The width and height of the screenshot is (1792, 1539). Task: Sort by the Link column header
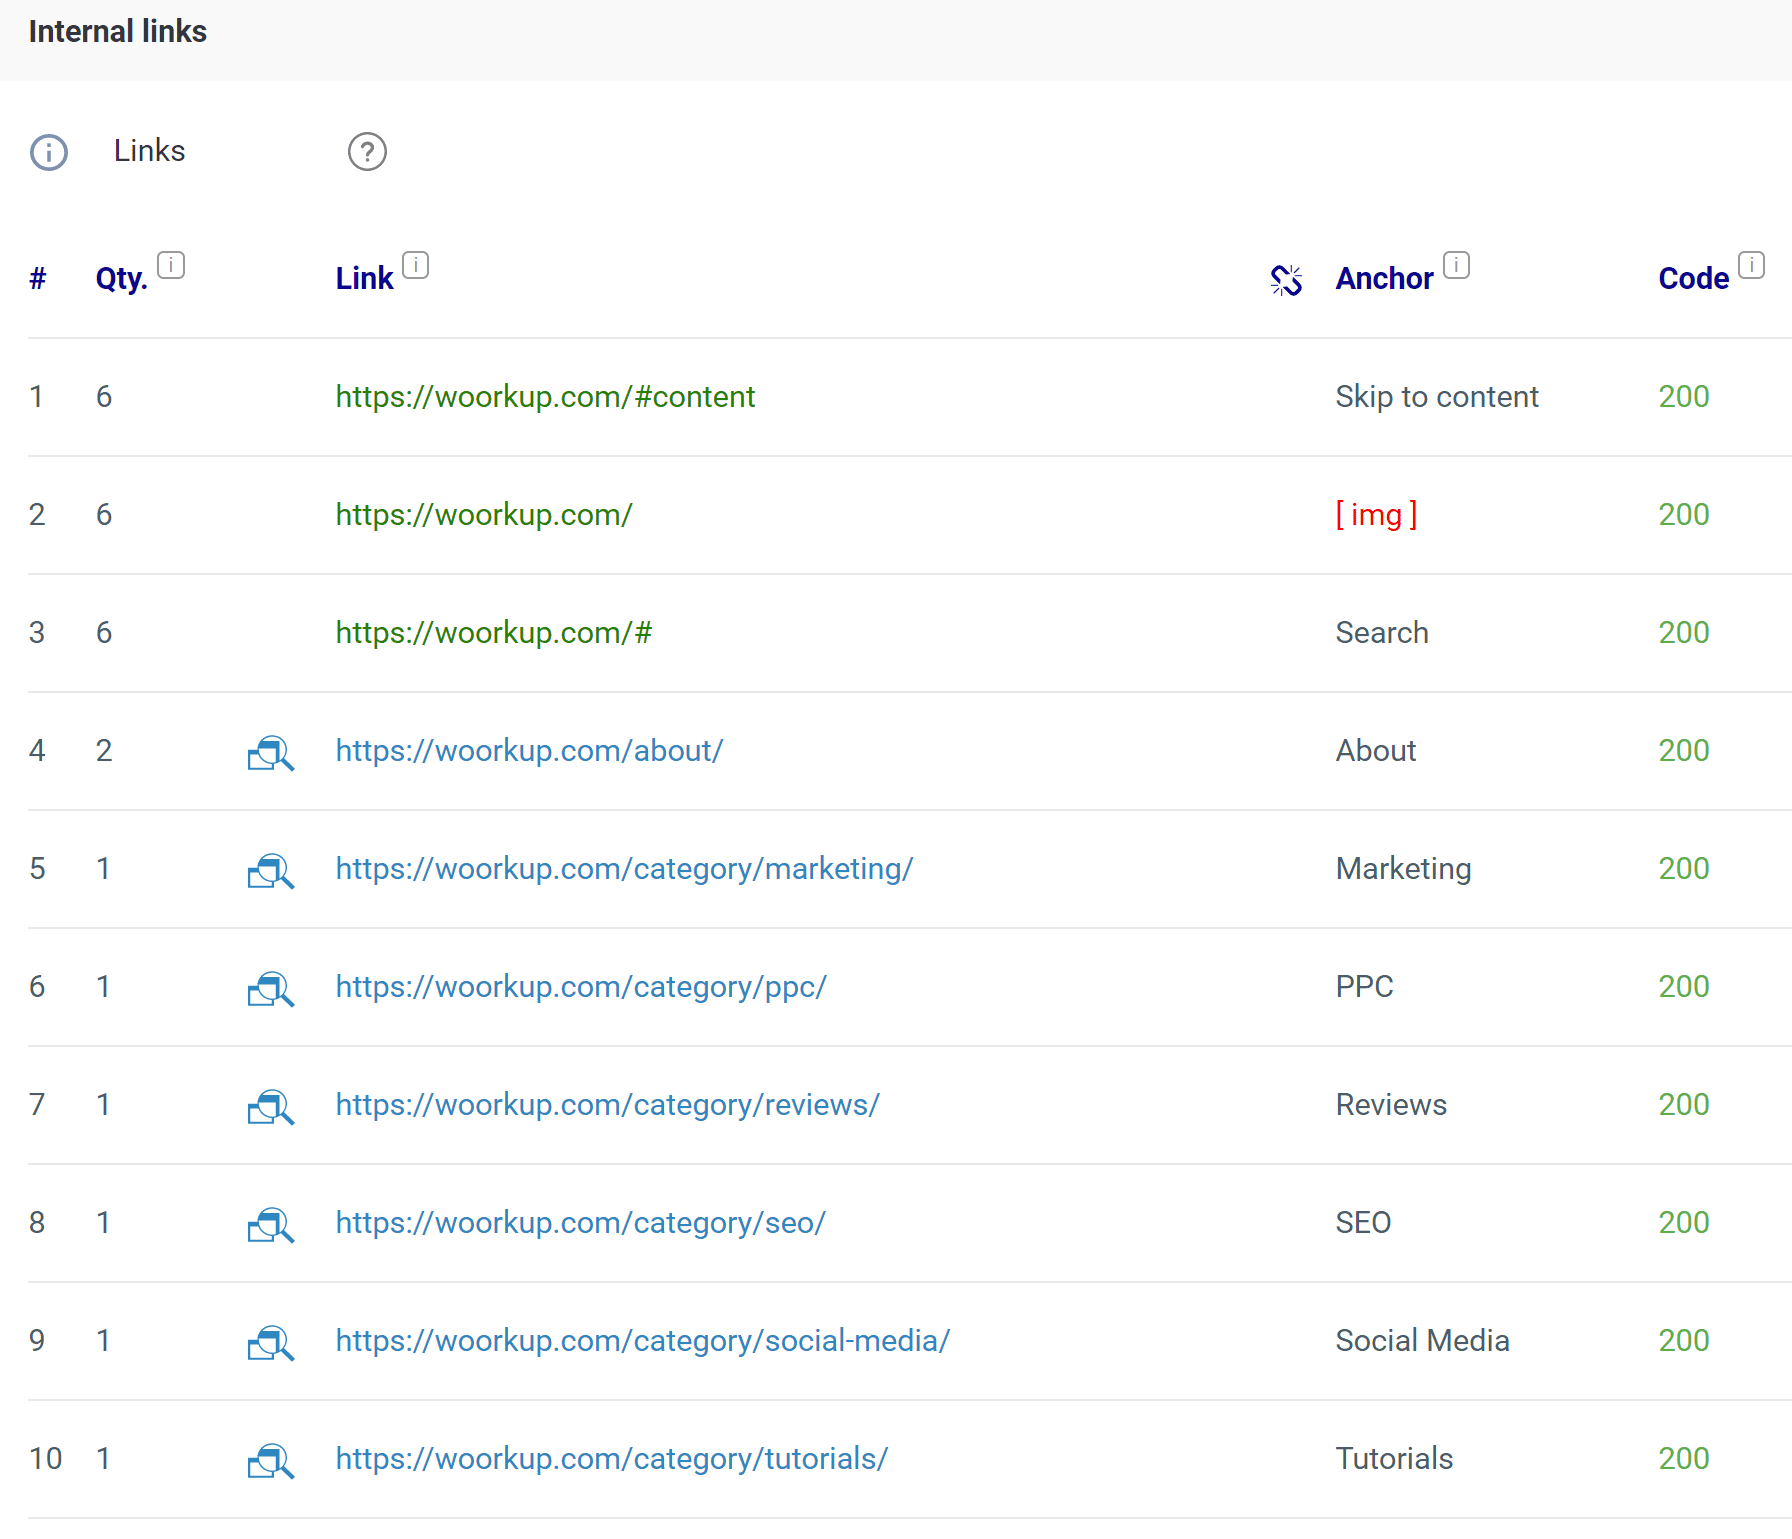[364, 278]
